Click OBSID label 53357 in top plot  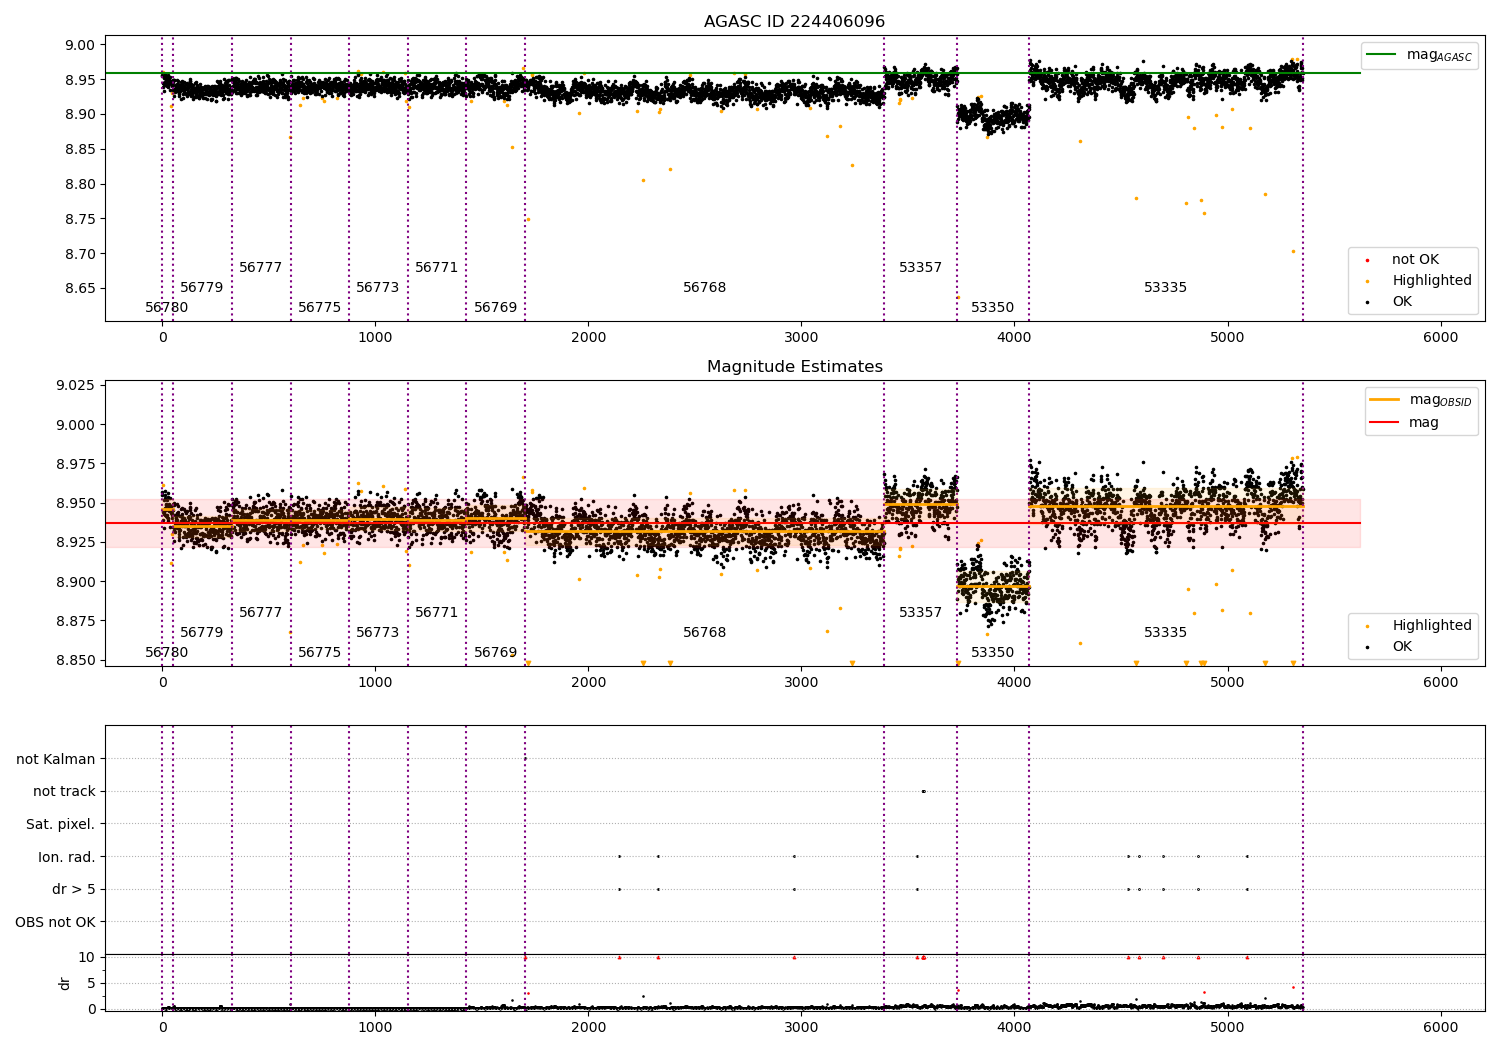tap(920, 268)
